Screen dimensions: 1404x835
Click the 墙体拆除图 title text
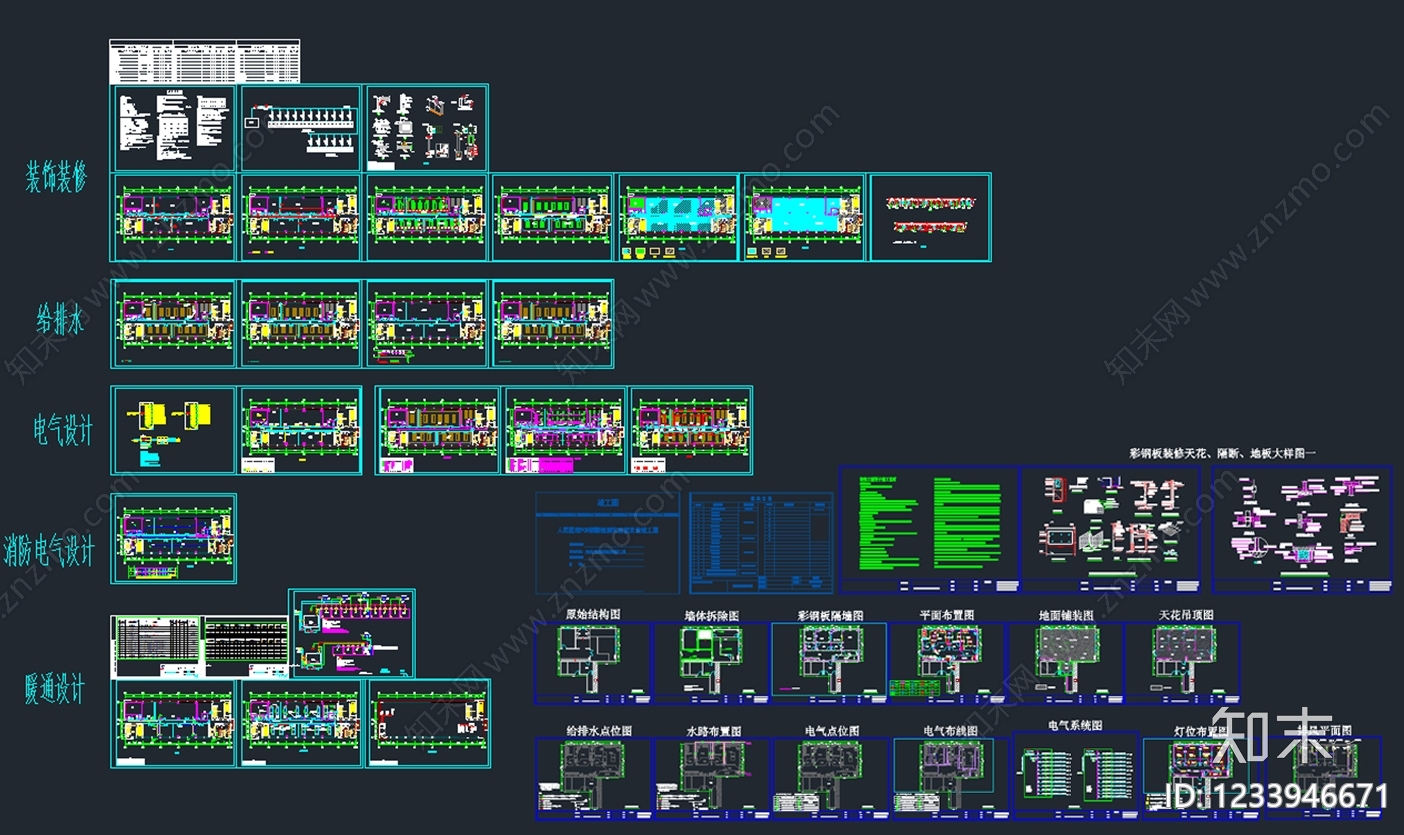tap(712, 615)
